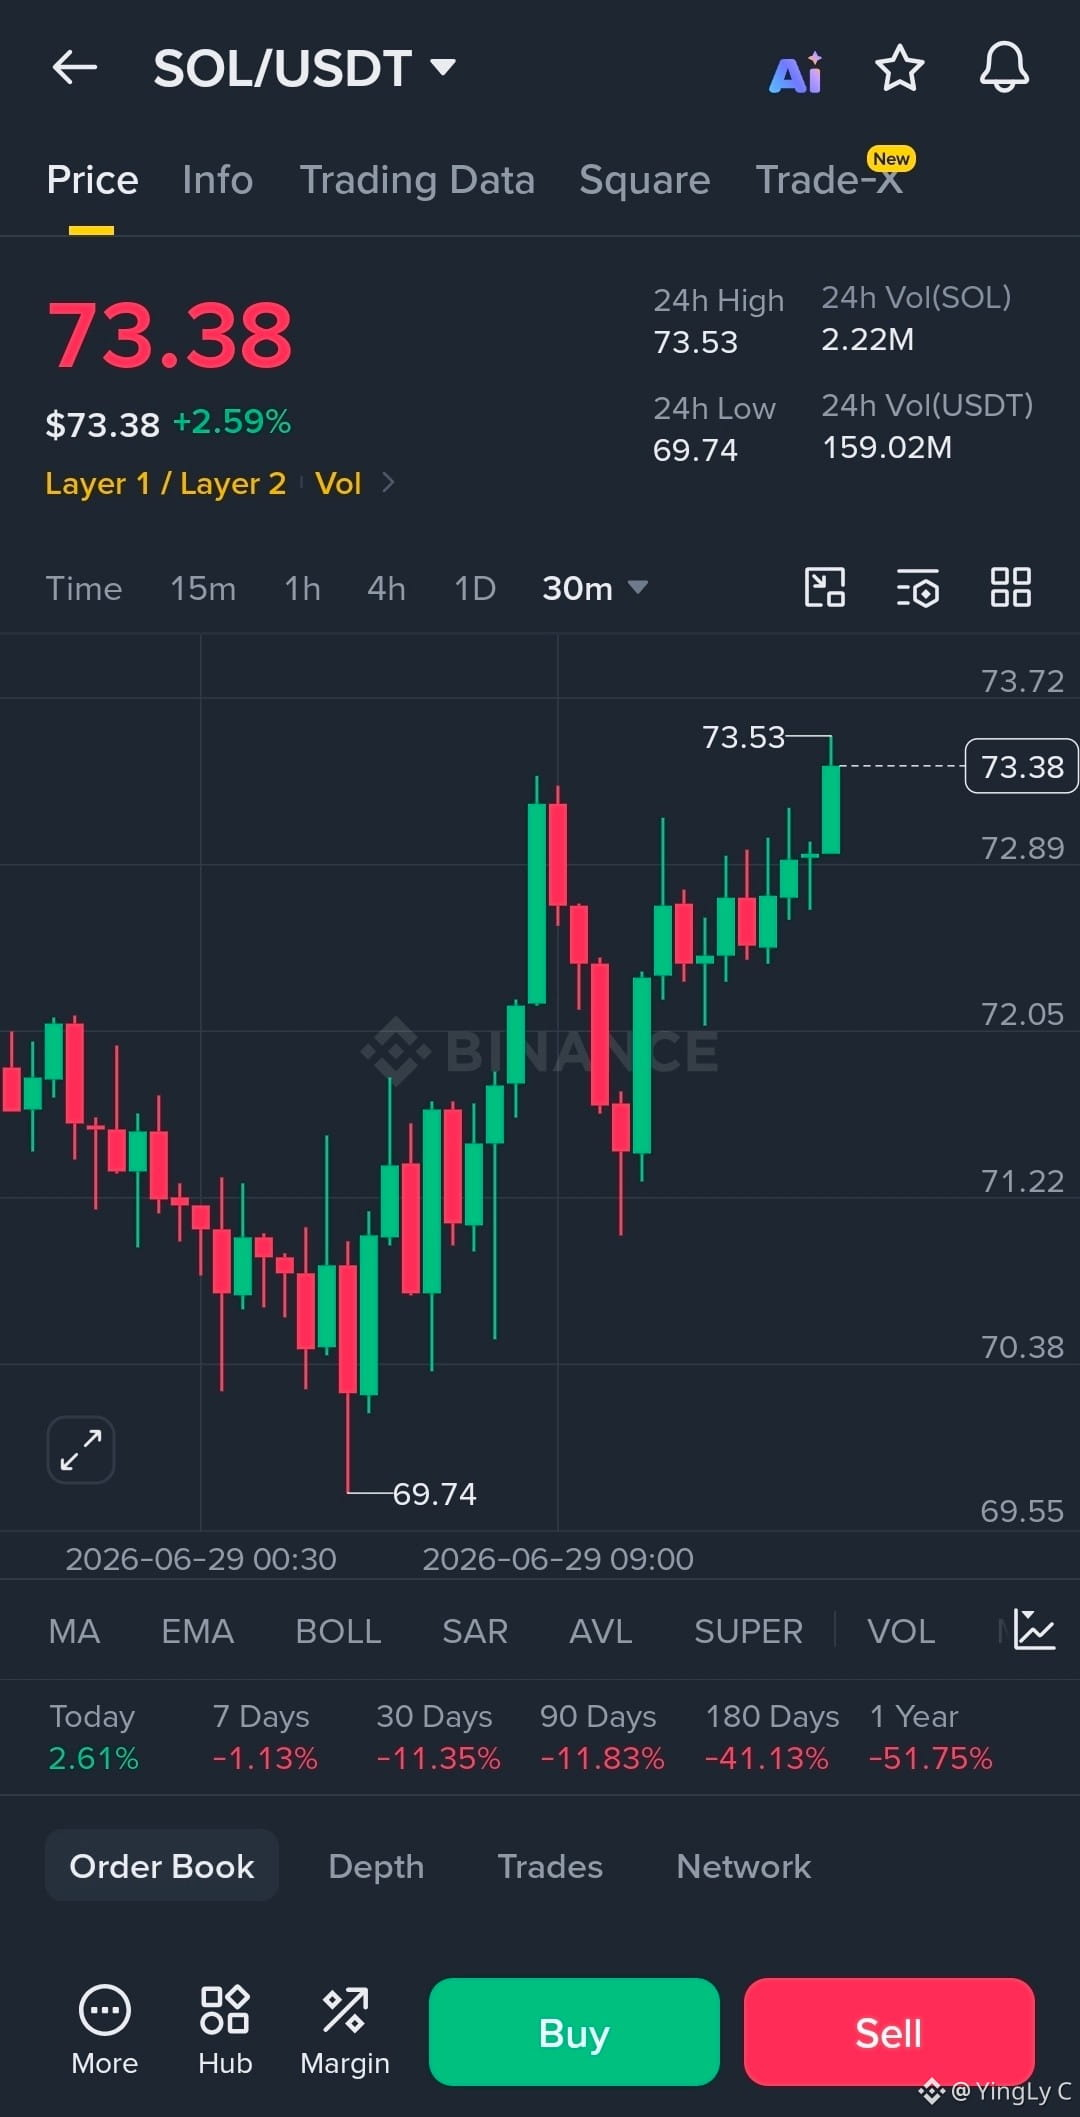The width and height of the screenshot is (1080, 2117).
Task: Switch to the Trades tab
Action: pyautogui.click(x=550, y=1866)
